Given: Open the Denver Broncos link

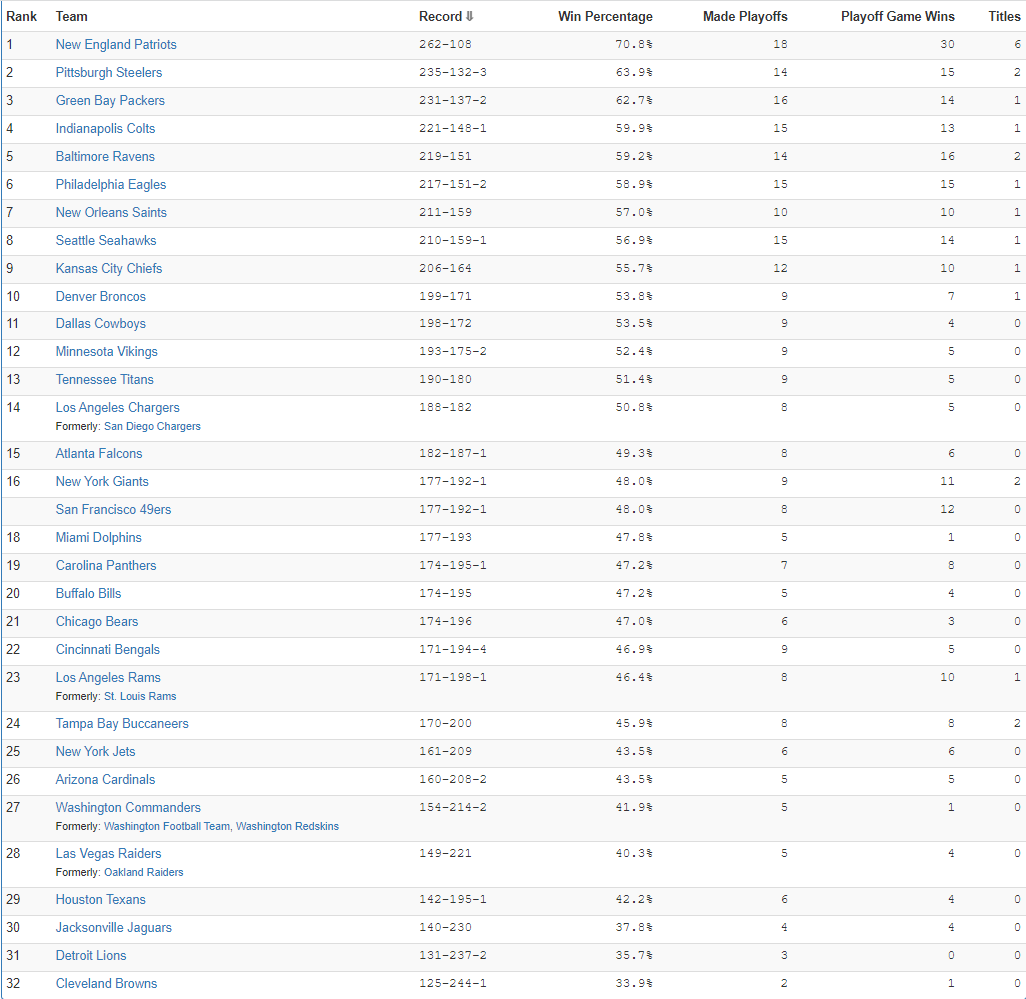Looking at the screenshot, I should point(101,296).
